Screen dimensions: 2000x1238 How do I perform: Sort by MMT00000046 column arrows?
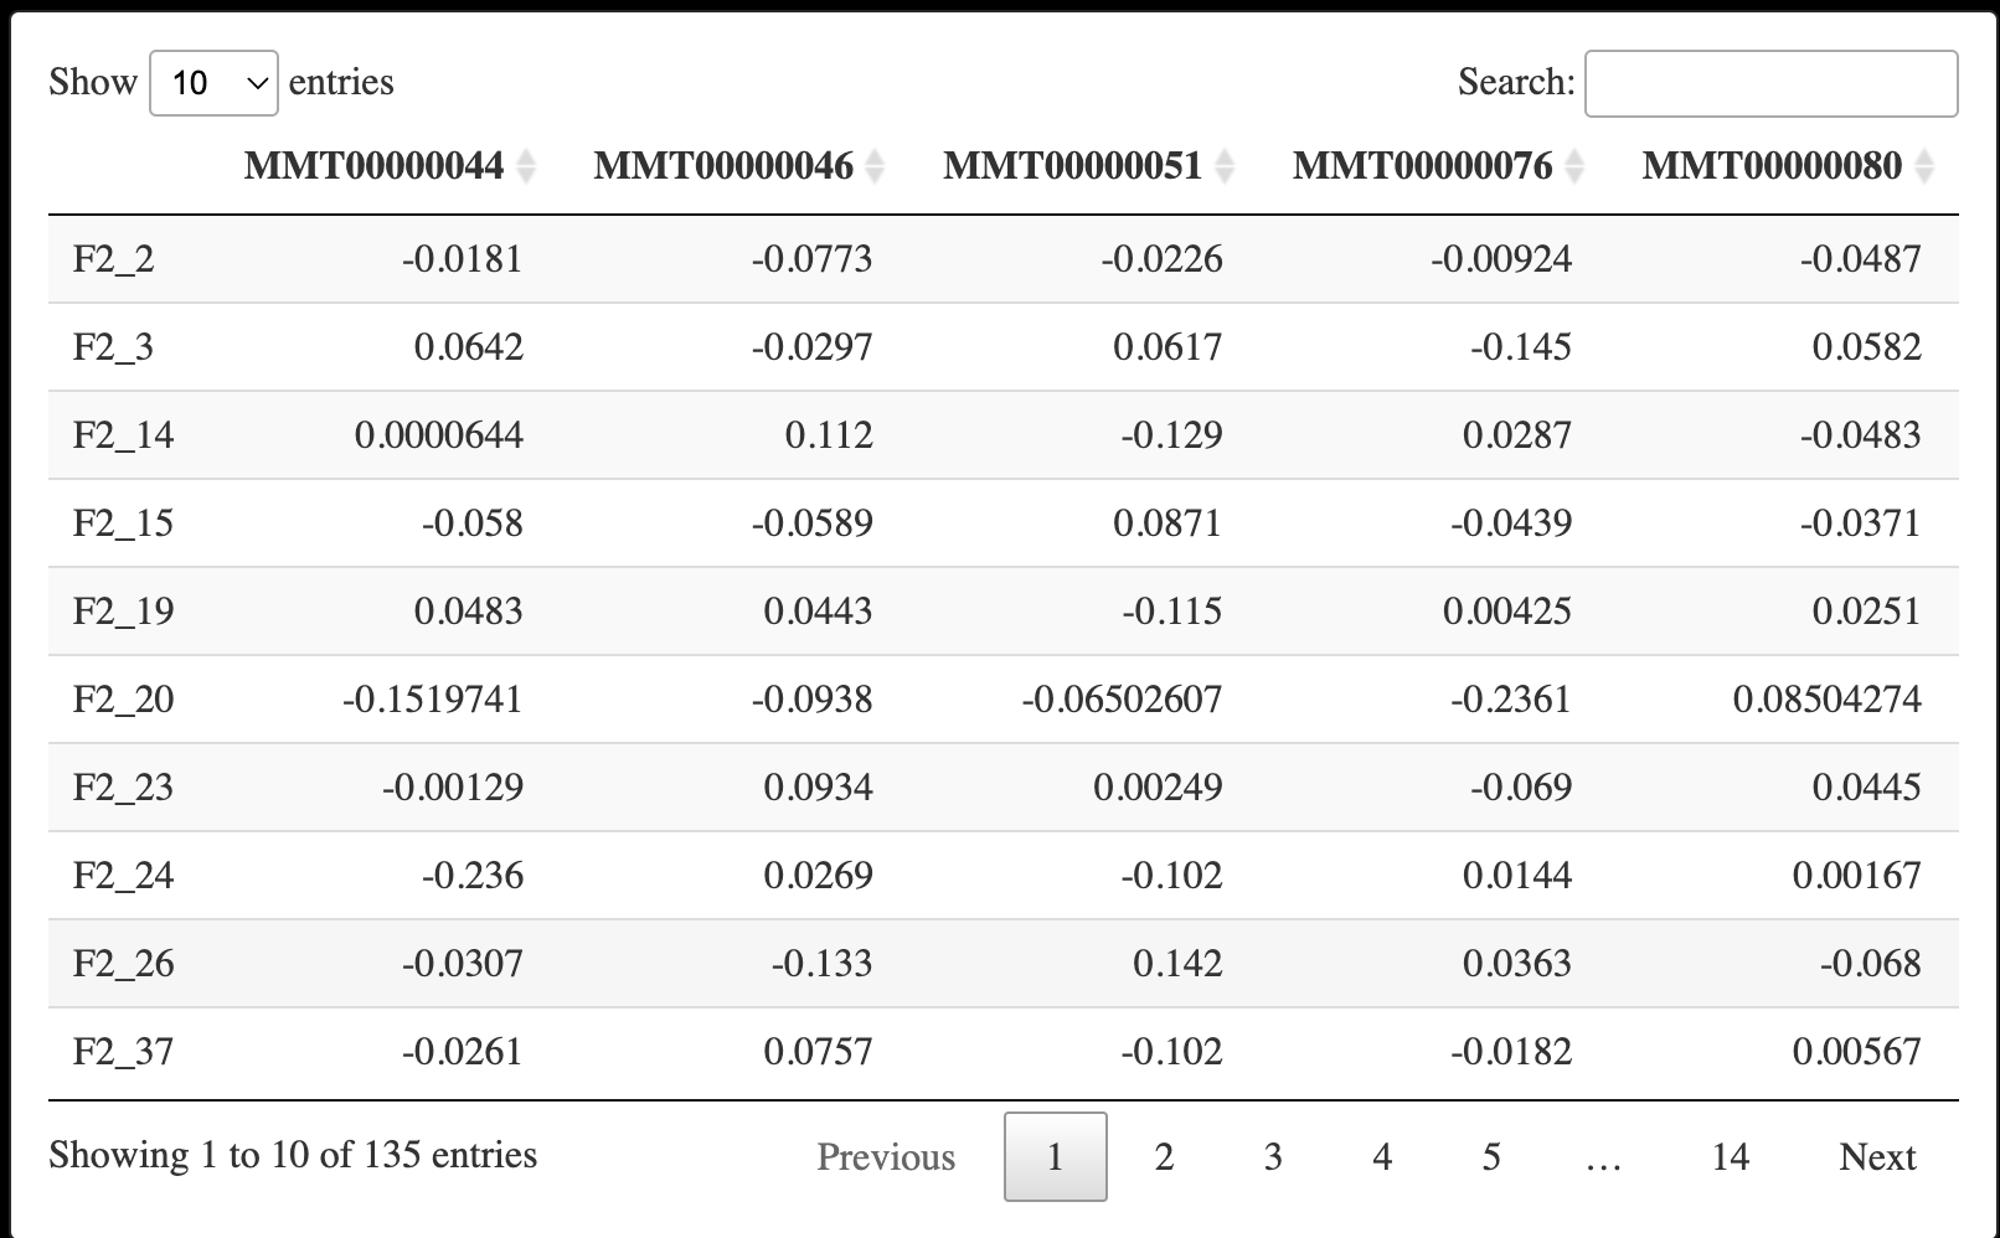click(875, 166)
